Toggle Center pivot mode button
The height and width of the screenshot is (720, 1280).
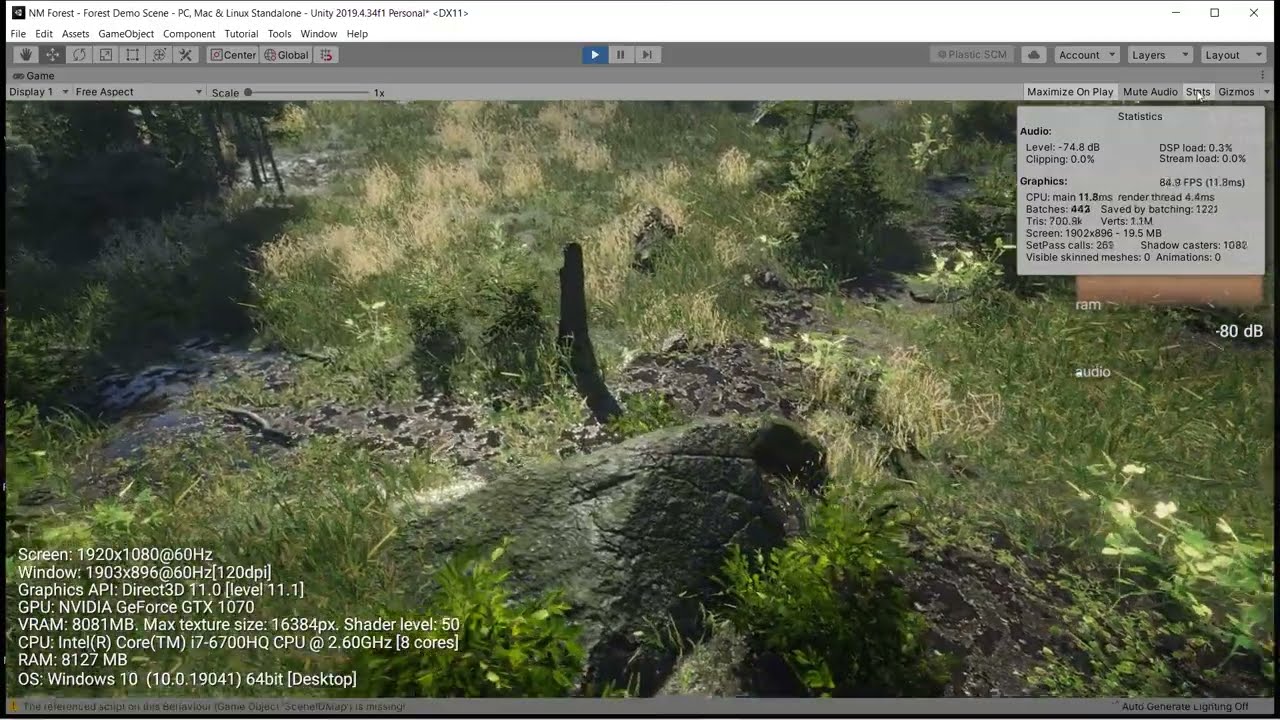tap(233, 55)
